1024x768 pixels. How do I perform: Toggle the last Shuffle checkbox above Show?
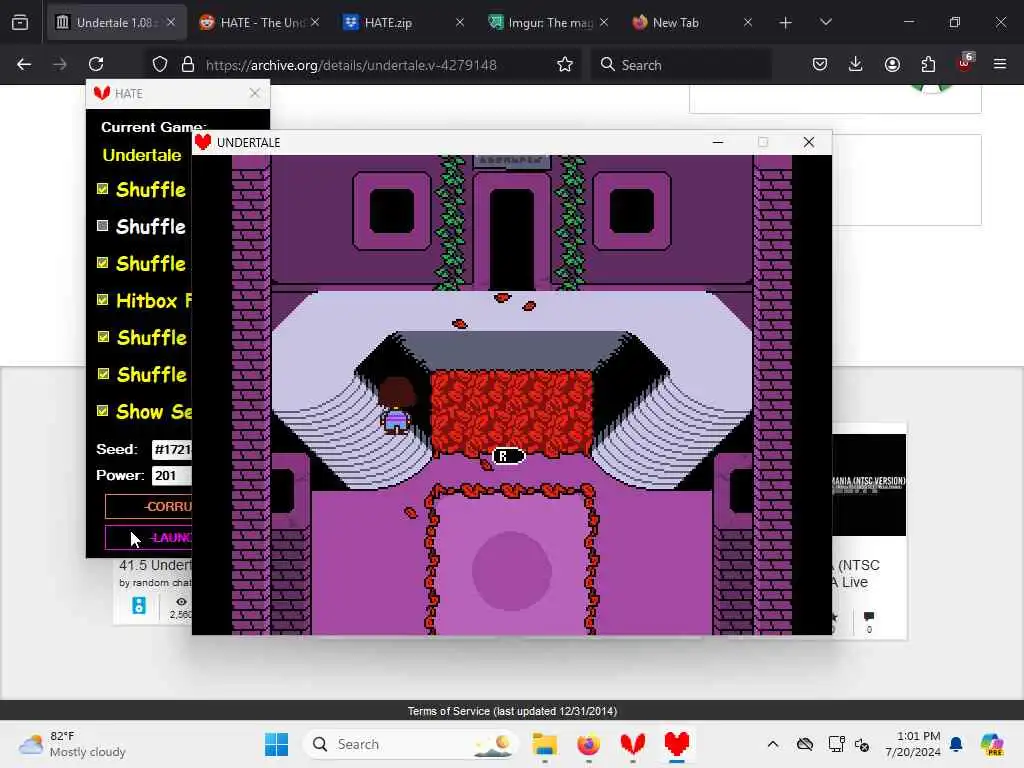(103, 374)
